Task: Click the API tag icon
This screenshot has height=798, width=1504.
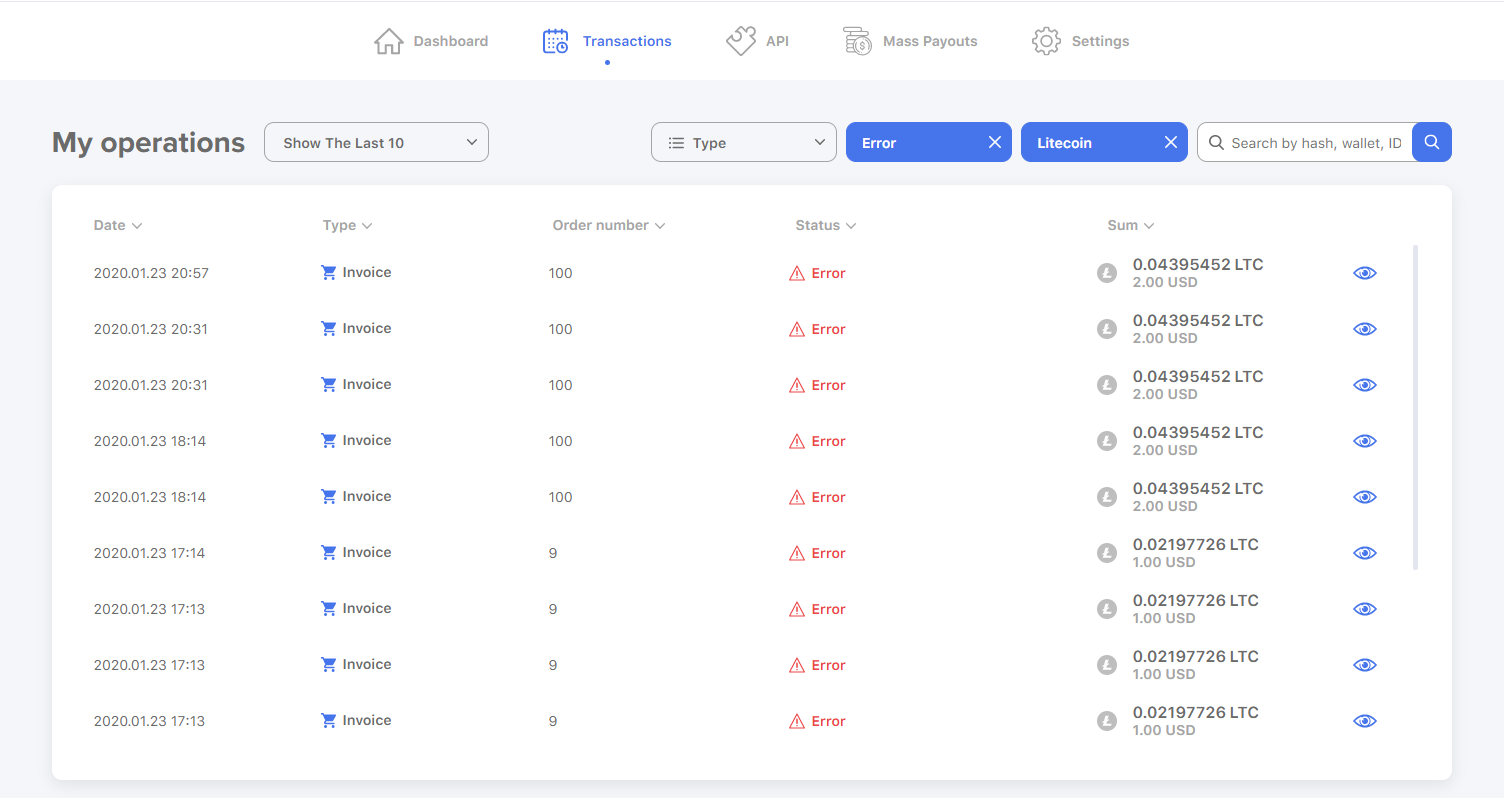Action: pos(741,41)
